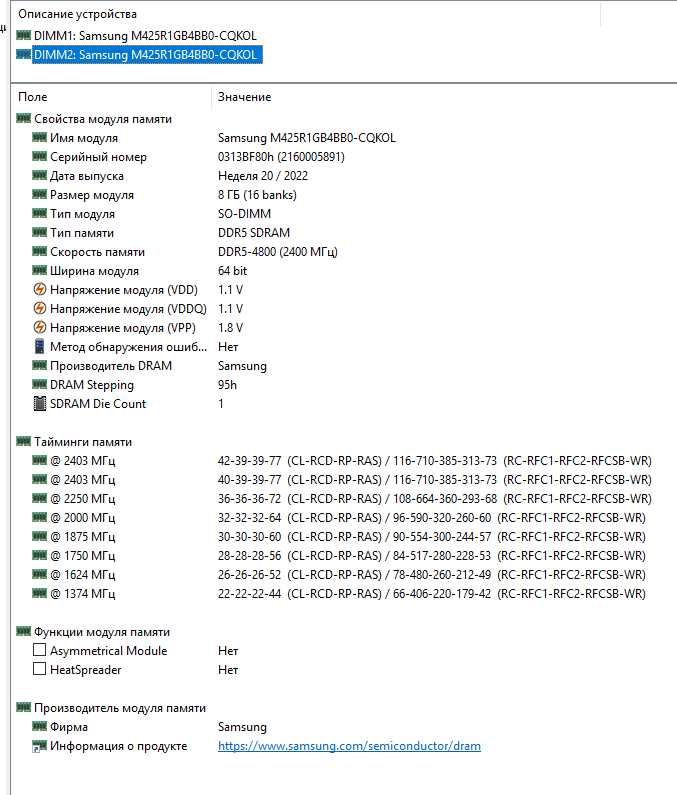Click the icon next to Серийный номер
The width and height of the screenshot is (677, 795).
point(39,156)
